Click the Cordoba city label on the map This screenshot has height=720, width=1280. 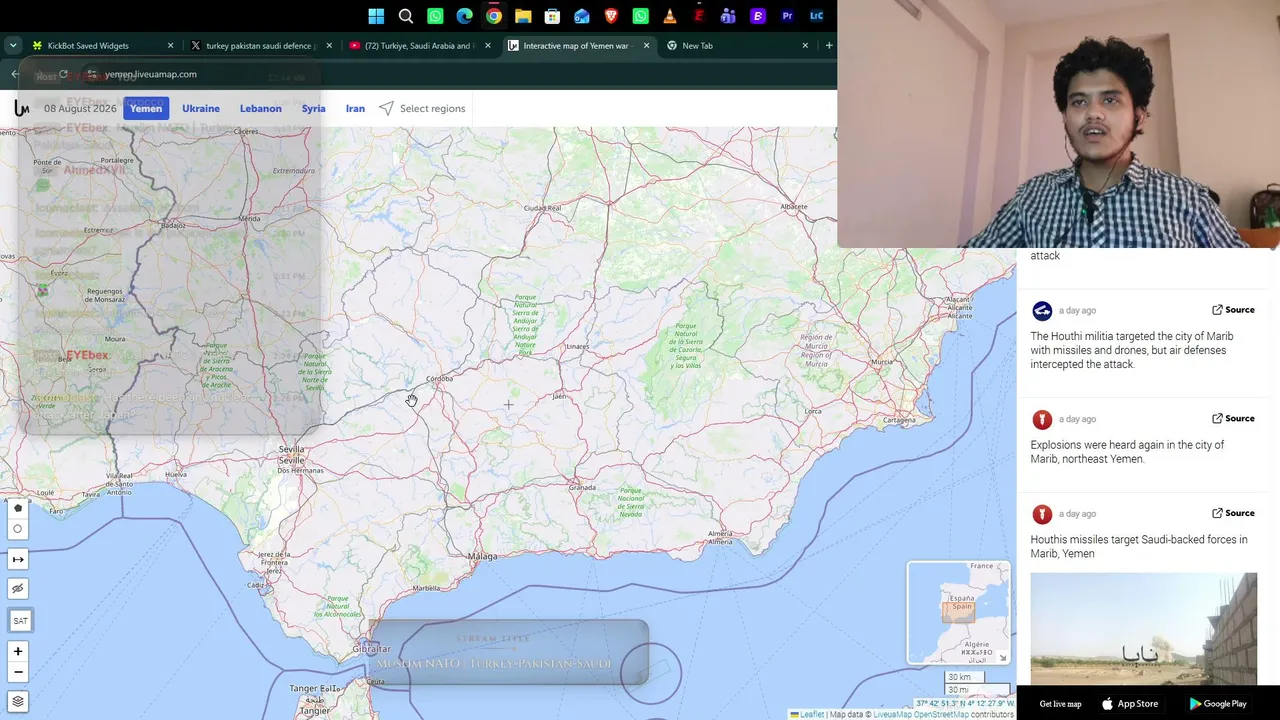pyautogui.click(x=440, y=379)
